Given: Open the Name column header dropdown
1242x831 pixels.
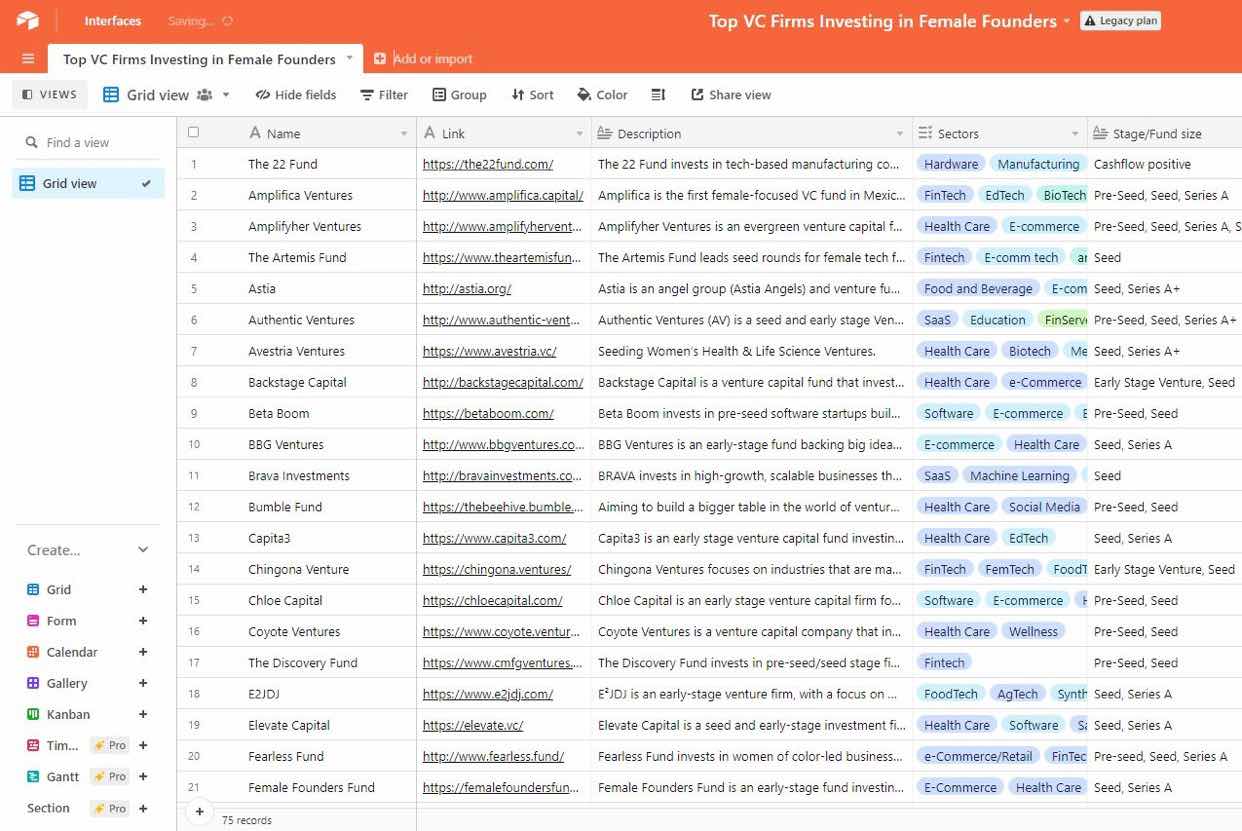Looking at the screenshot, I should pyautogui.click(x=404, y=134).
